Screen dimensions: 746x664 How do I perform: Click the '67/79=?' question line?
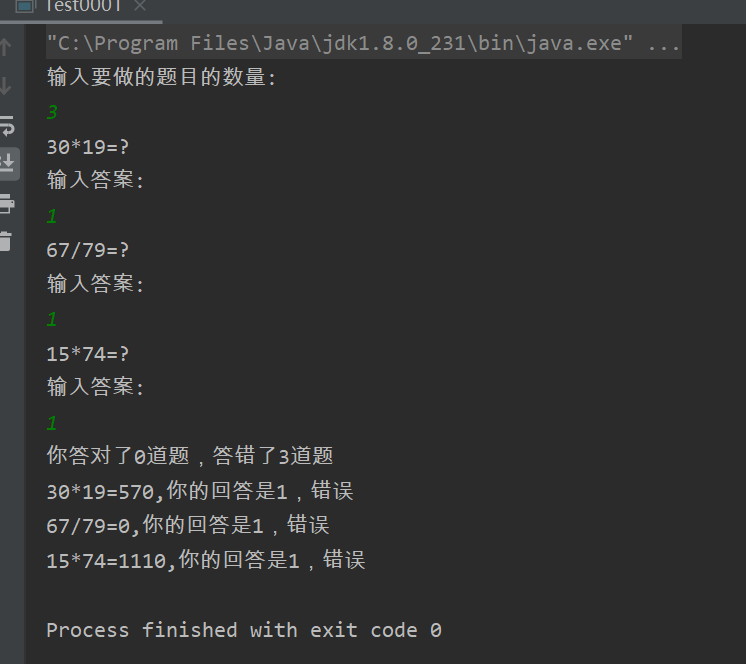coord(88,250)
